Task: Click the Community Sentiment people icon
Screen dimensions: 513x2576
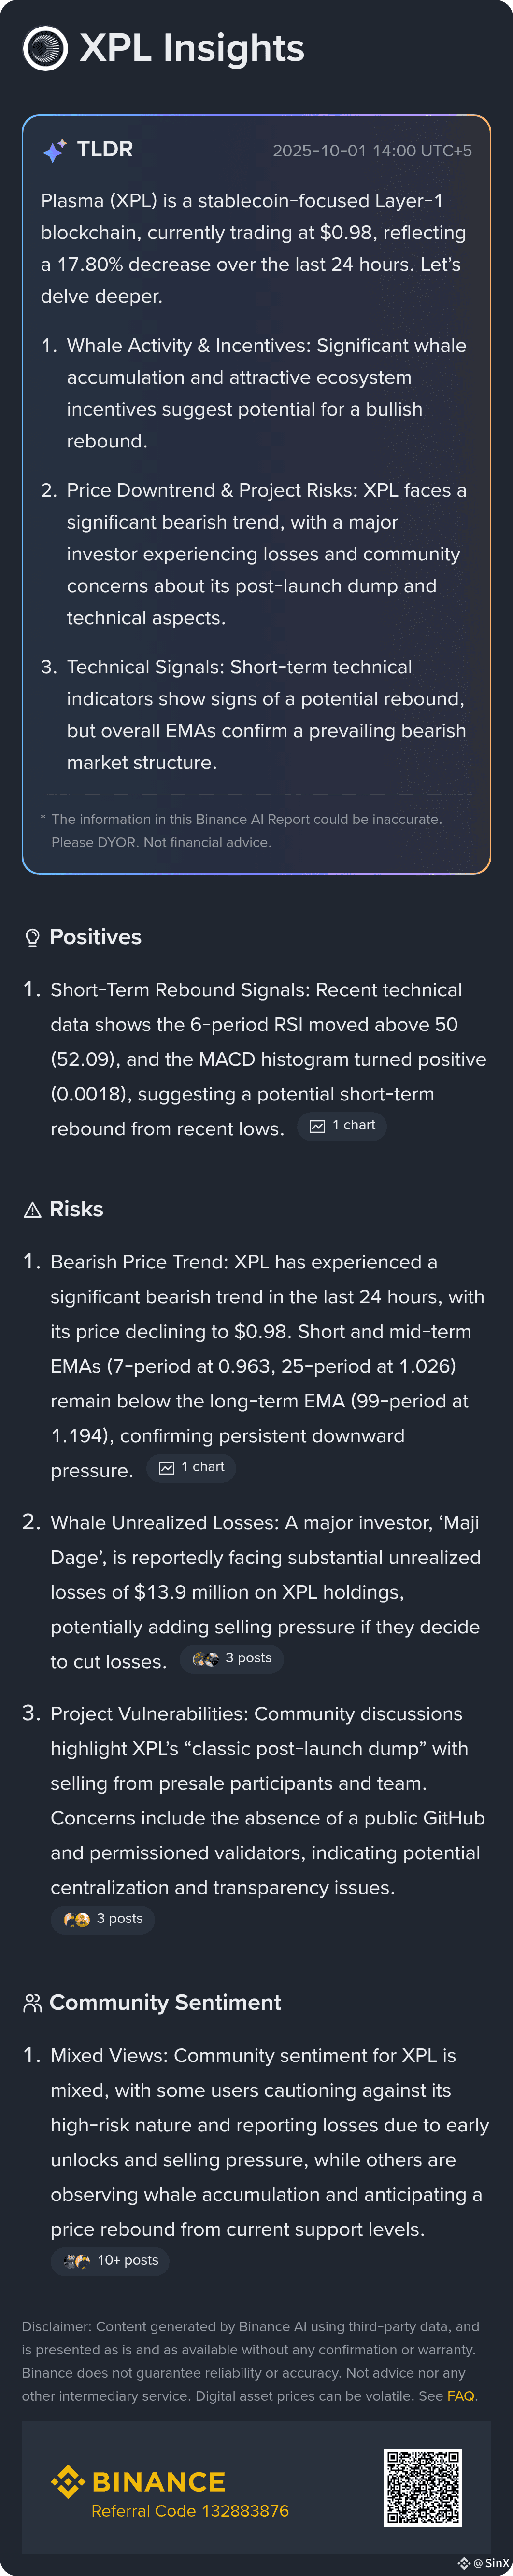Action: [x=32, y=2003]
